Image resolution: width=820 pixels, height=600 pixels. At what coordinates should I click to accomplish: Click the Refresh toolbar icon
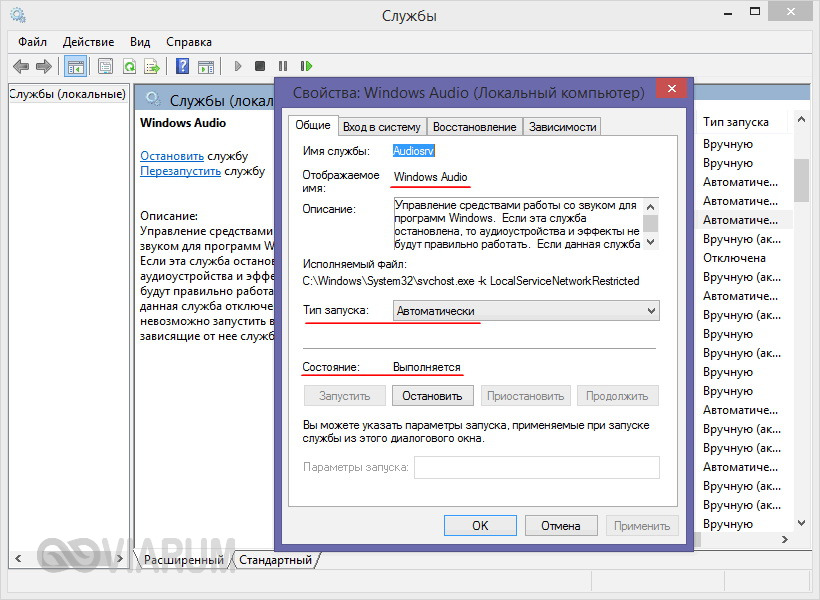[x=129, y=67]
